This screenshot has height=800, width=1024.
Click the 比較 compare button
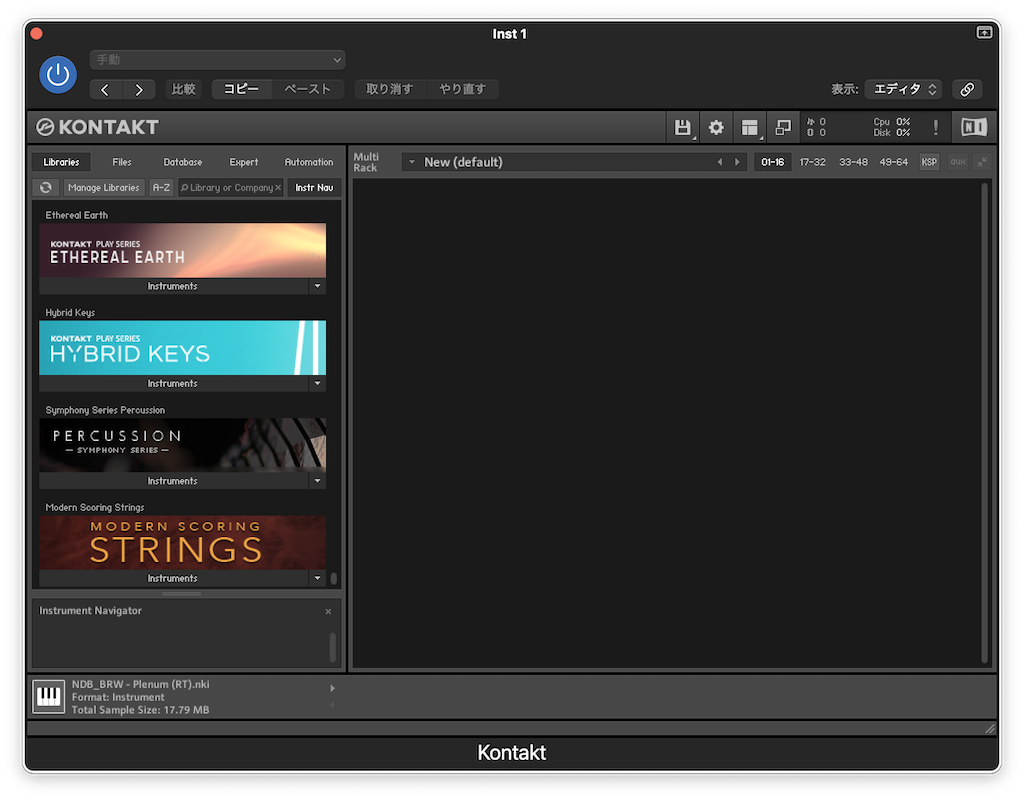(x=184, y=89)
